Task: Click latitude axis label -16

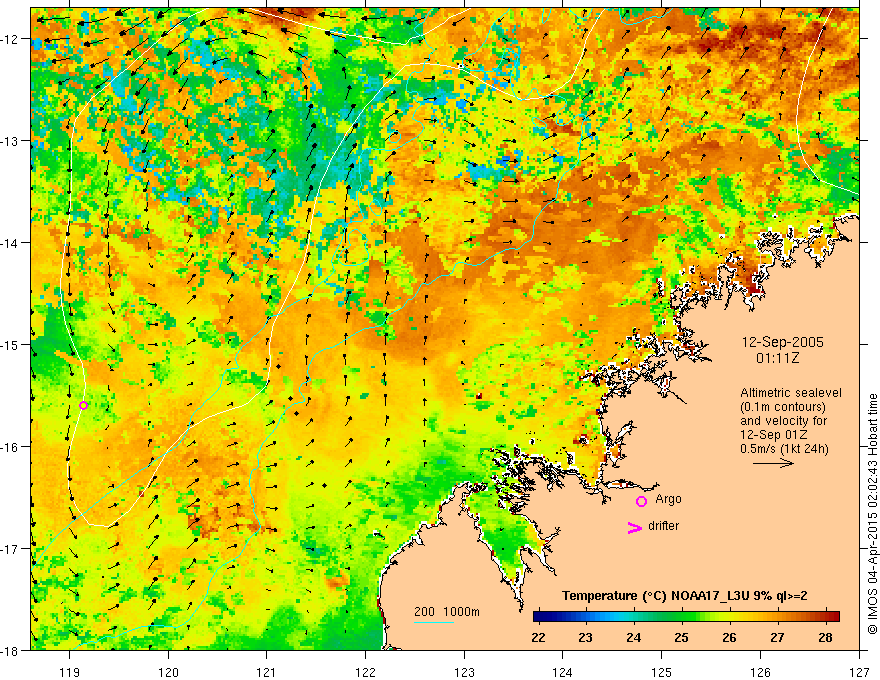Action: [x=11, y=447]
